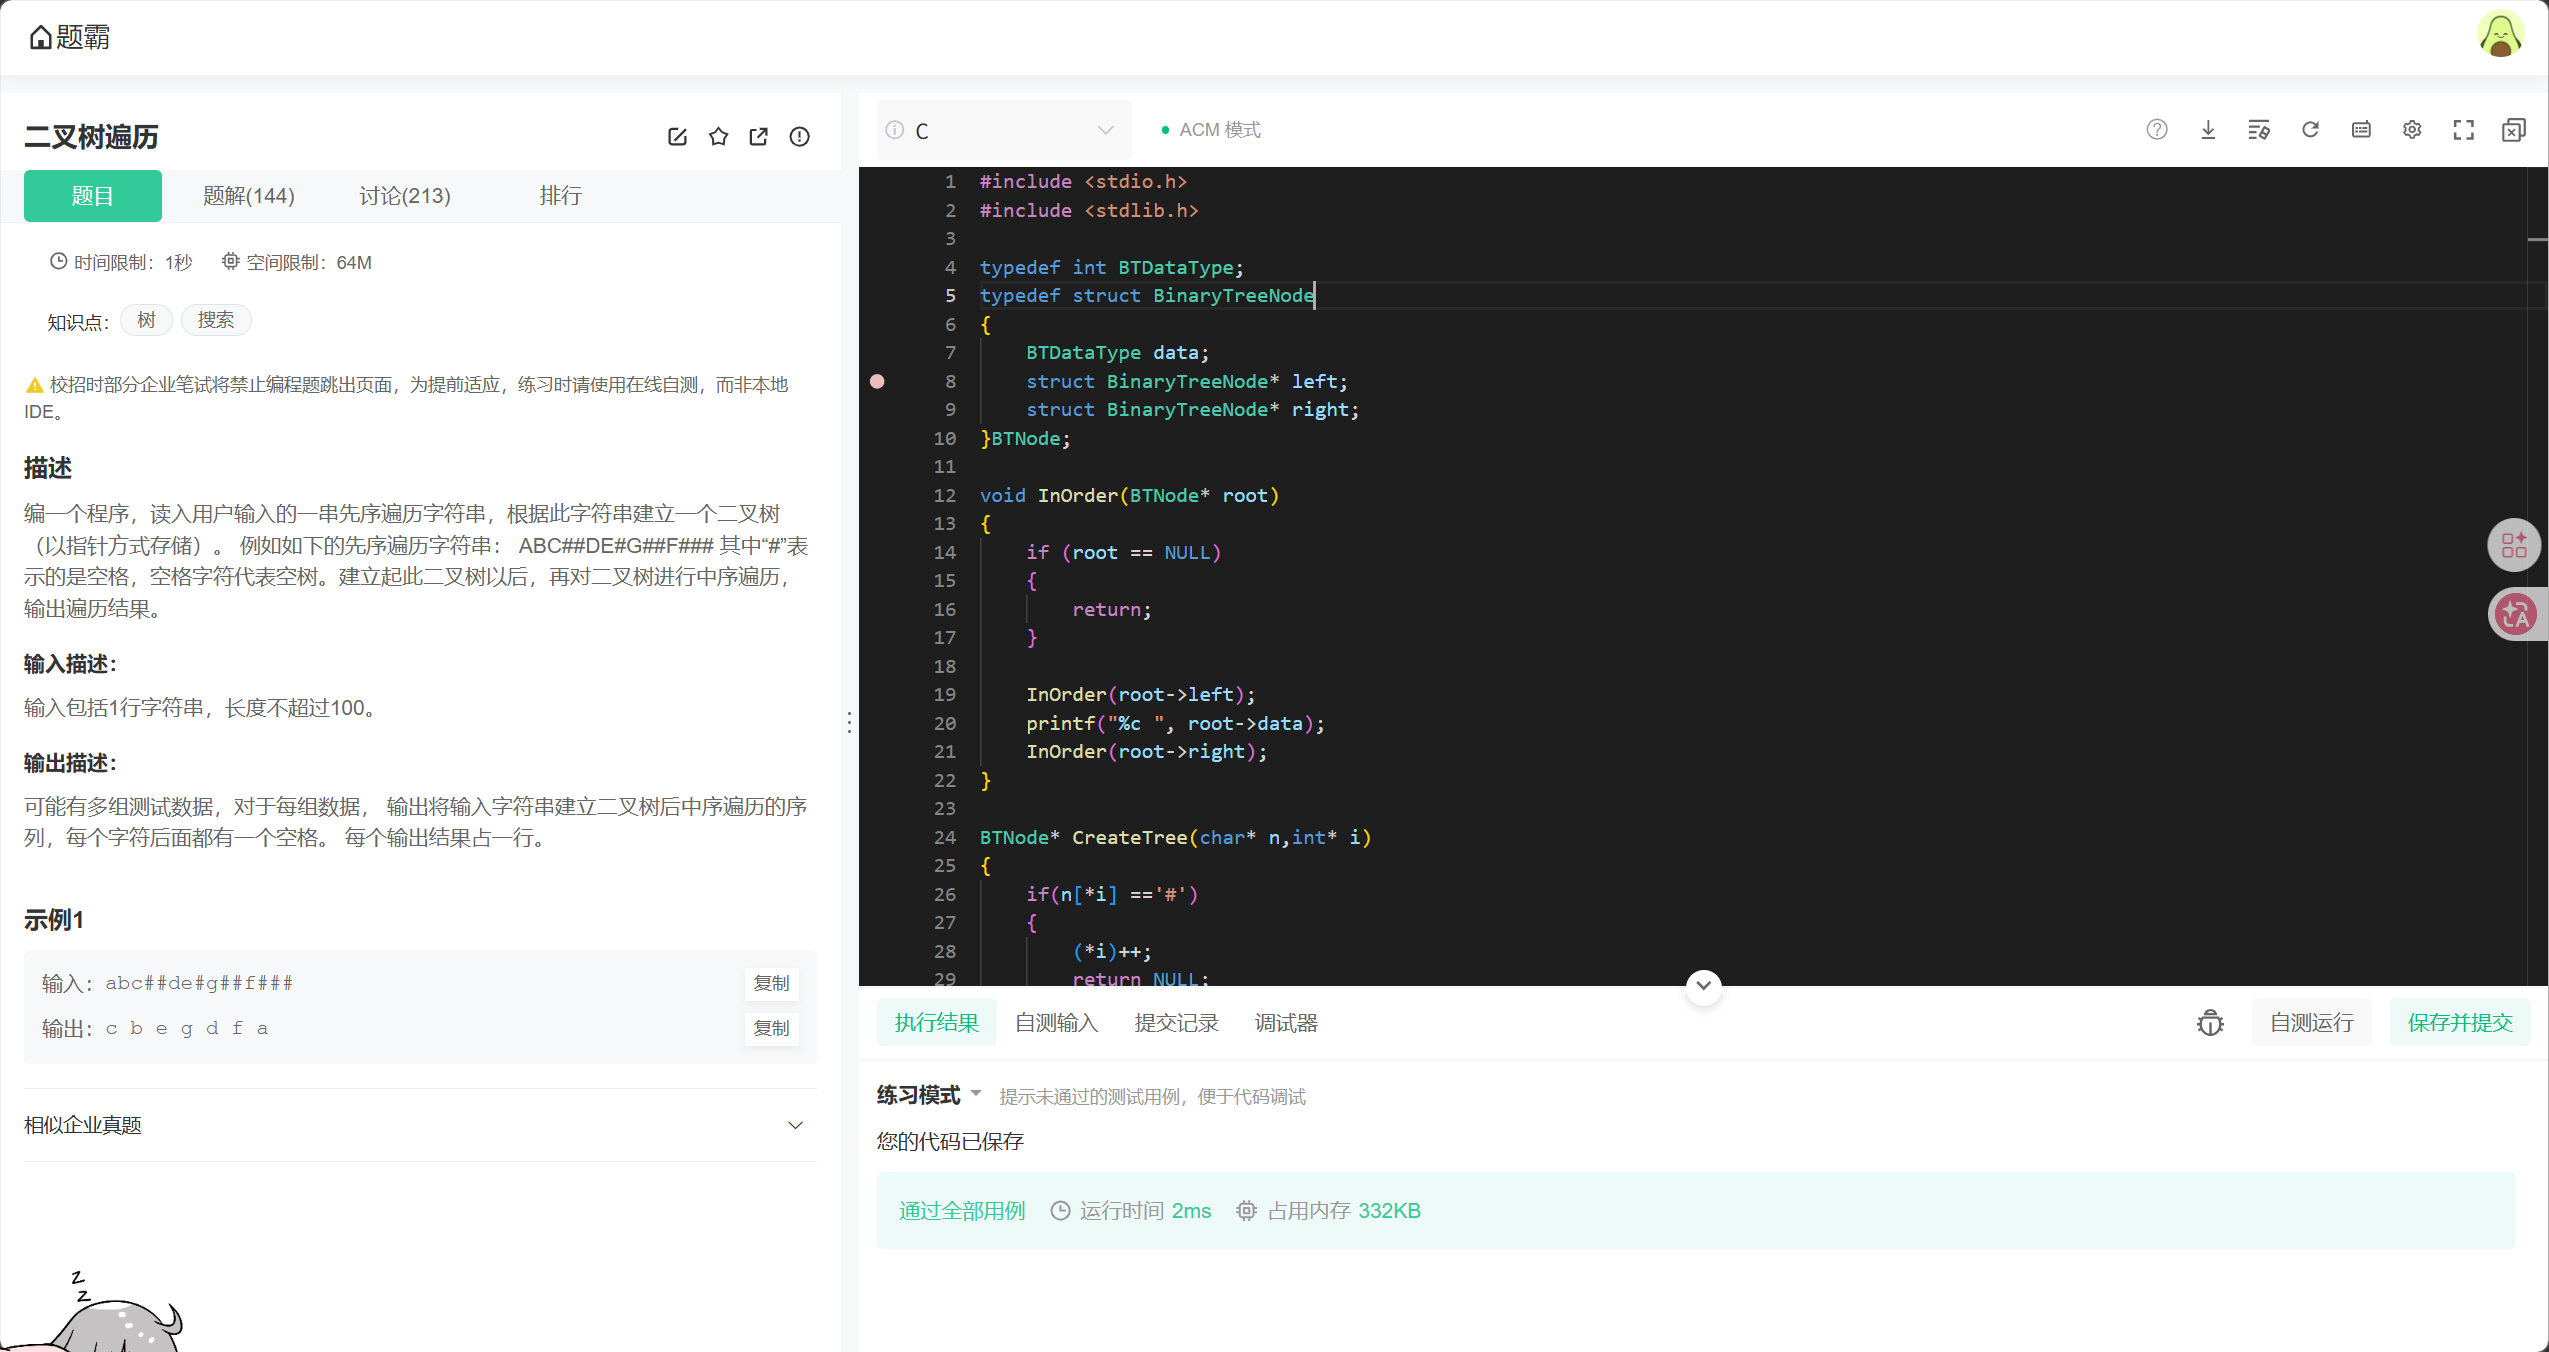The height and width of the screenshot is (1352, 2549).
Task: Enter fullscreen mode in the code editor
Action: click(x=2463, y=130)
